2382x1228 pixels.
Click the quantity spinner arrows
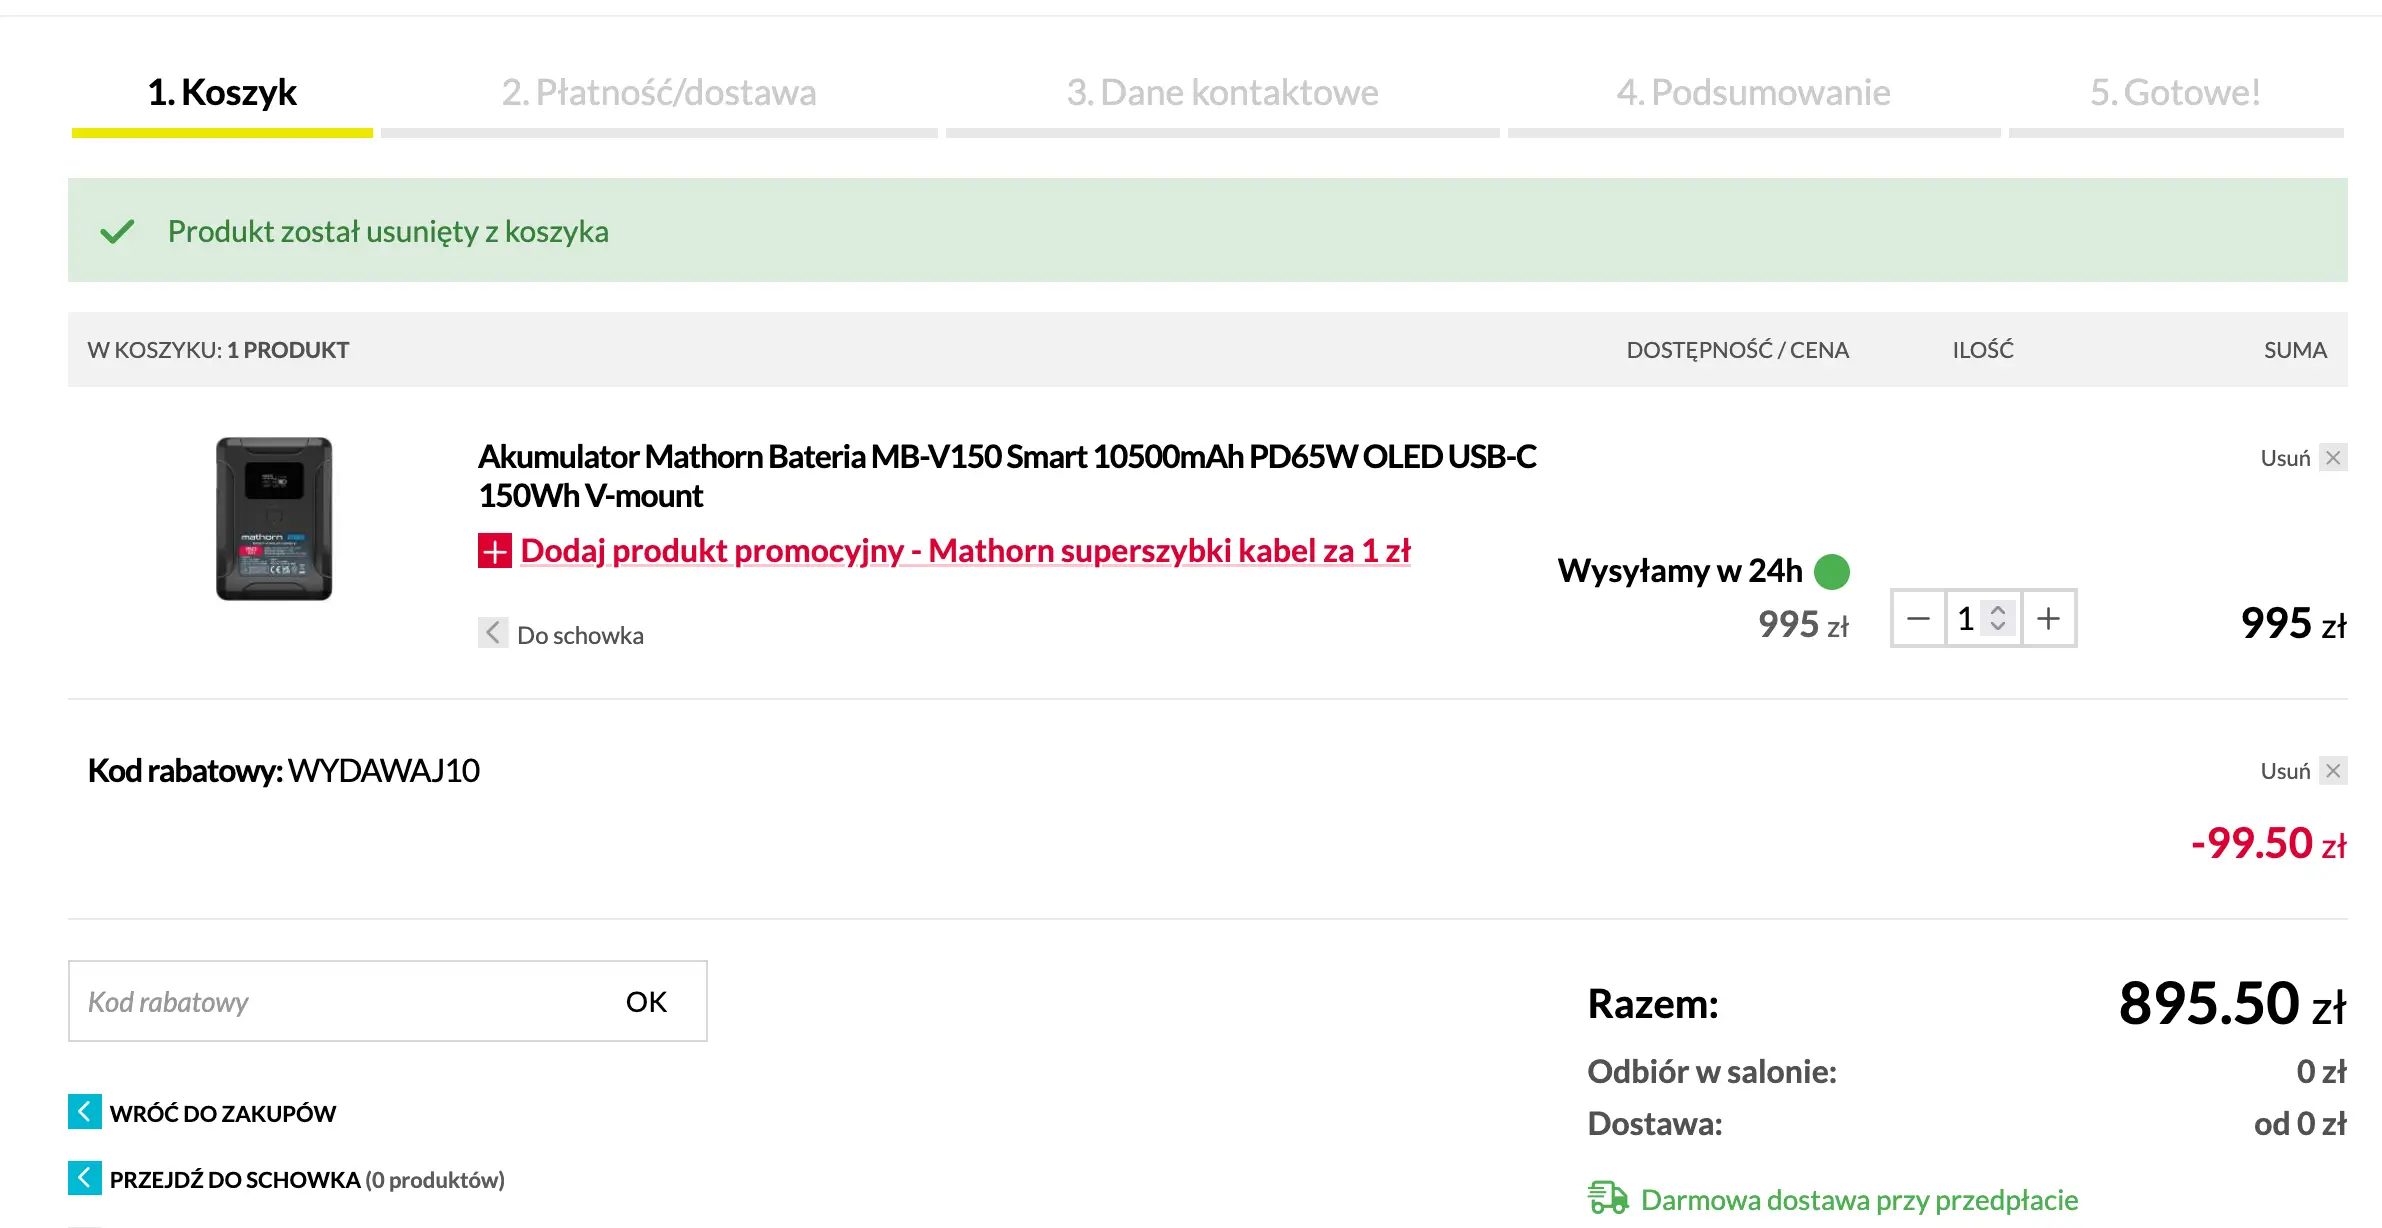[x=1998, y=618]
